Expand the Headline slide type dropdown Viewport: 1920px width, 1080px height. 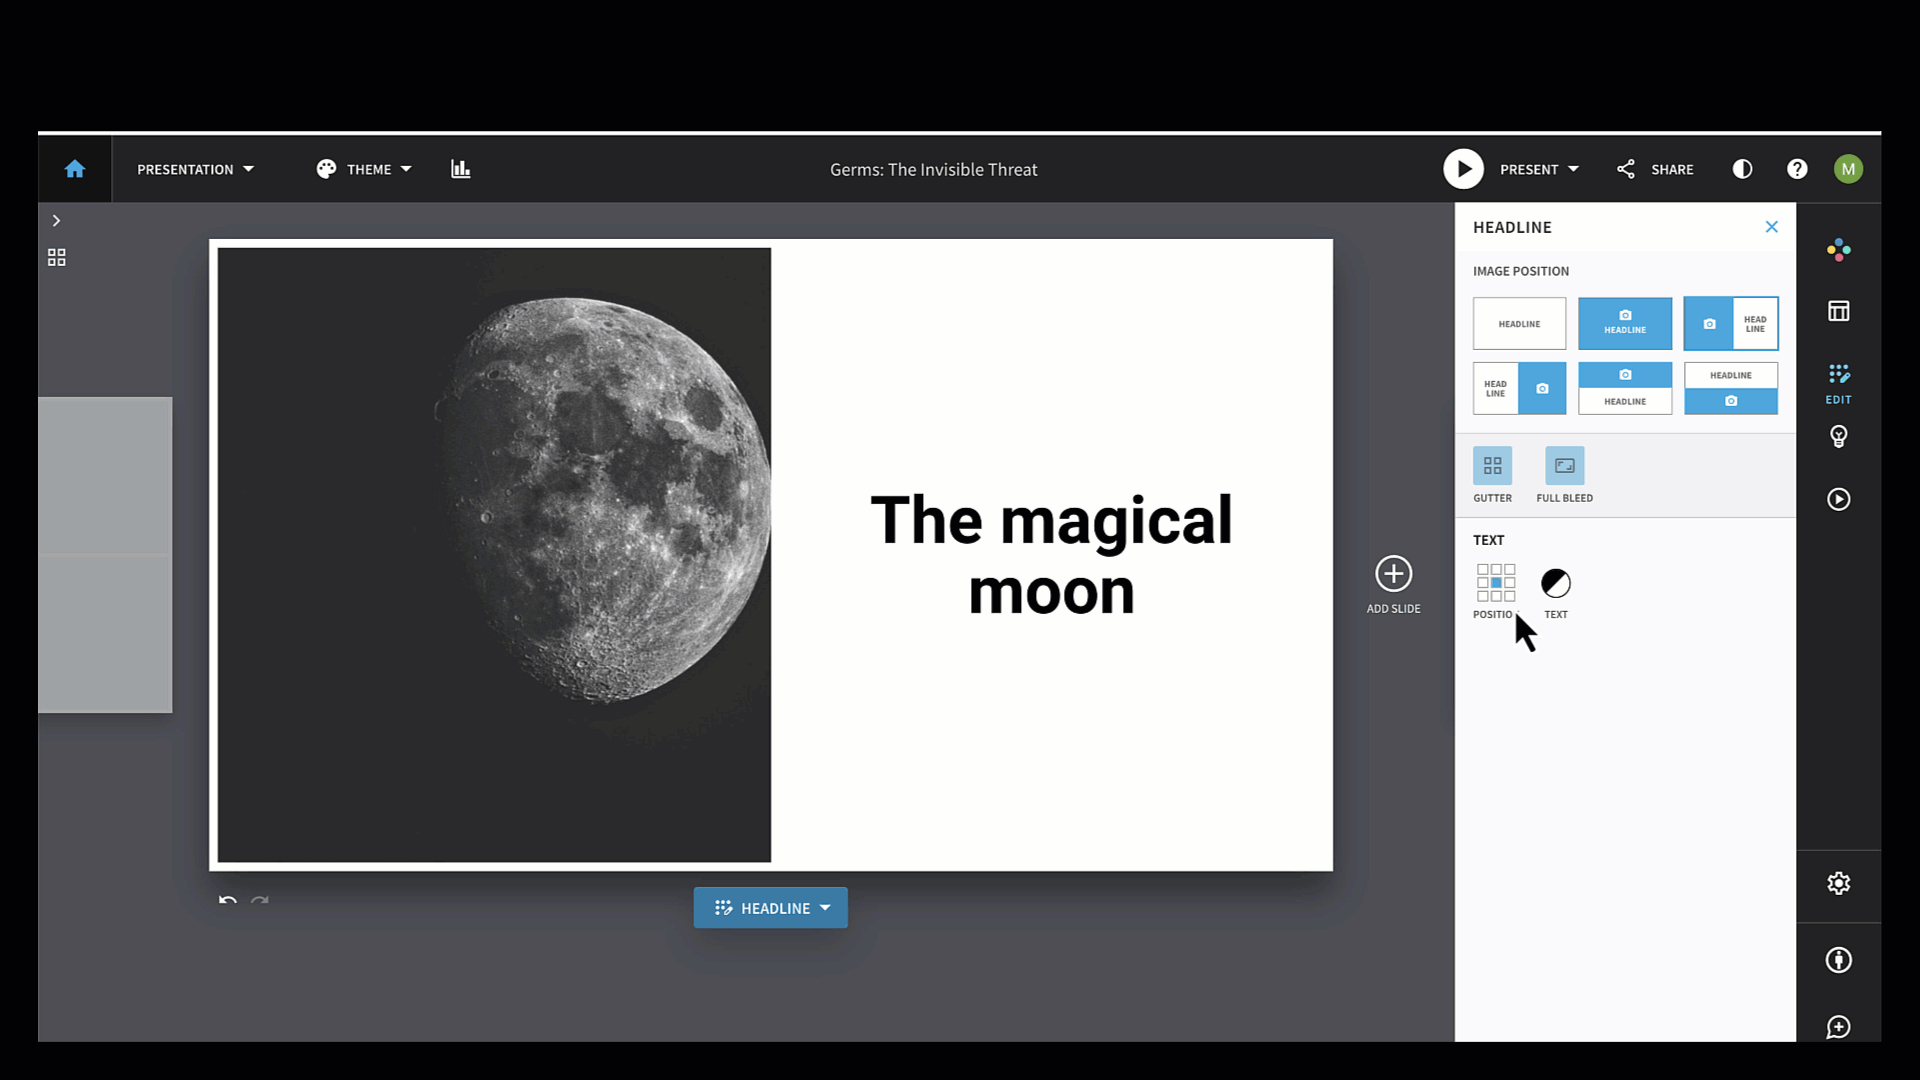click(x=770, y=908)
